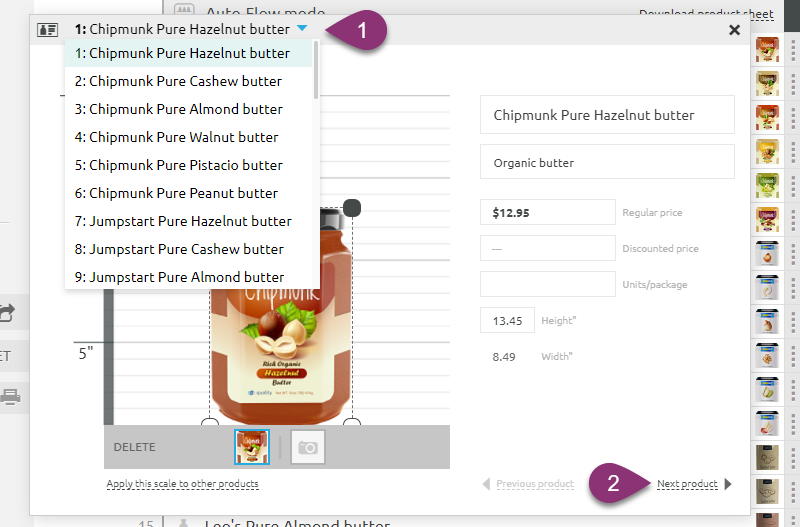Click the product list dropdown scrollbar

[x=317, y=70]
